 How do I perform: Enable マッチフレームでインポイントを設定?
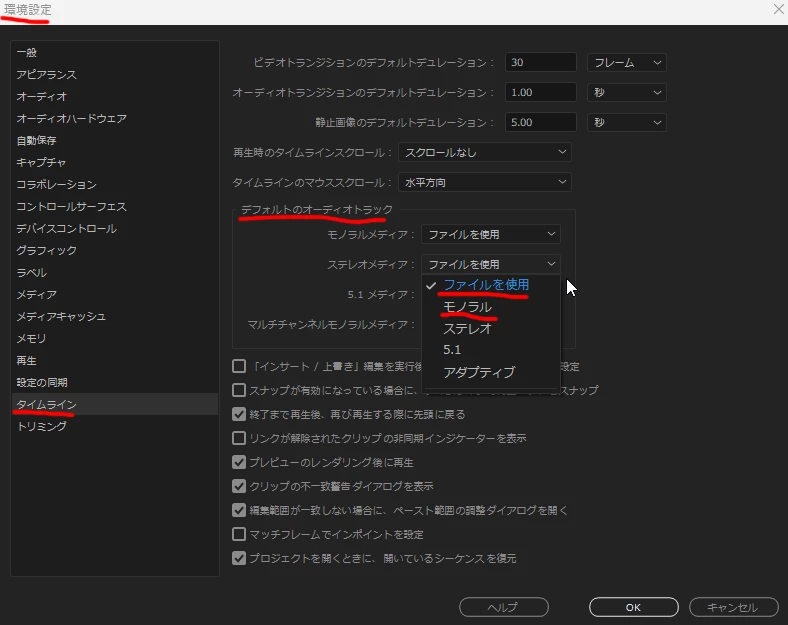point(239,534)
